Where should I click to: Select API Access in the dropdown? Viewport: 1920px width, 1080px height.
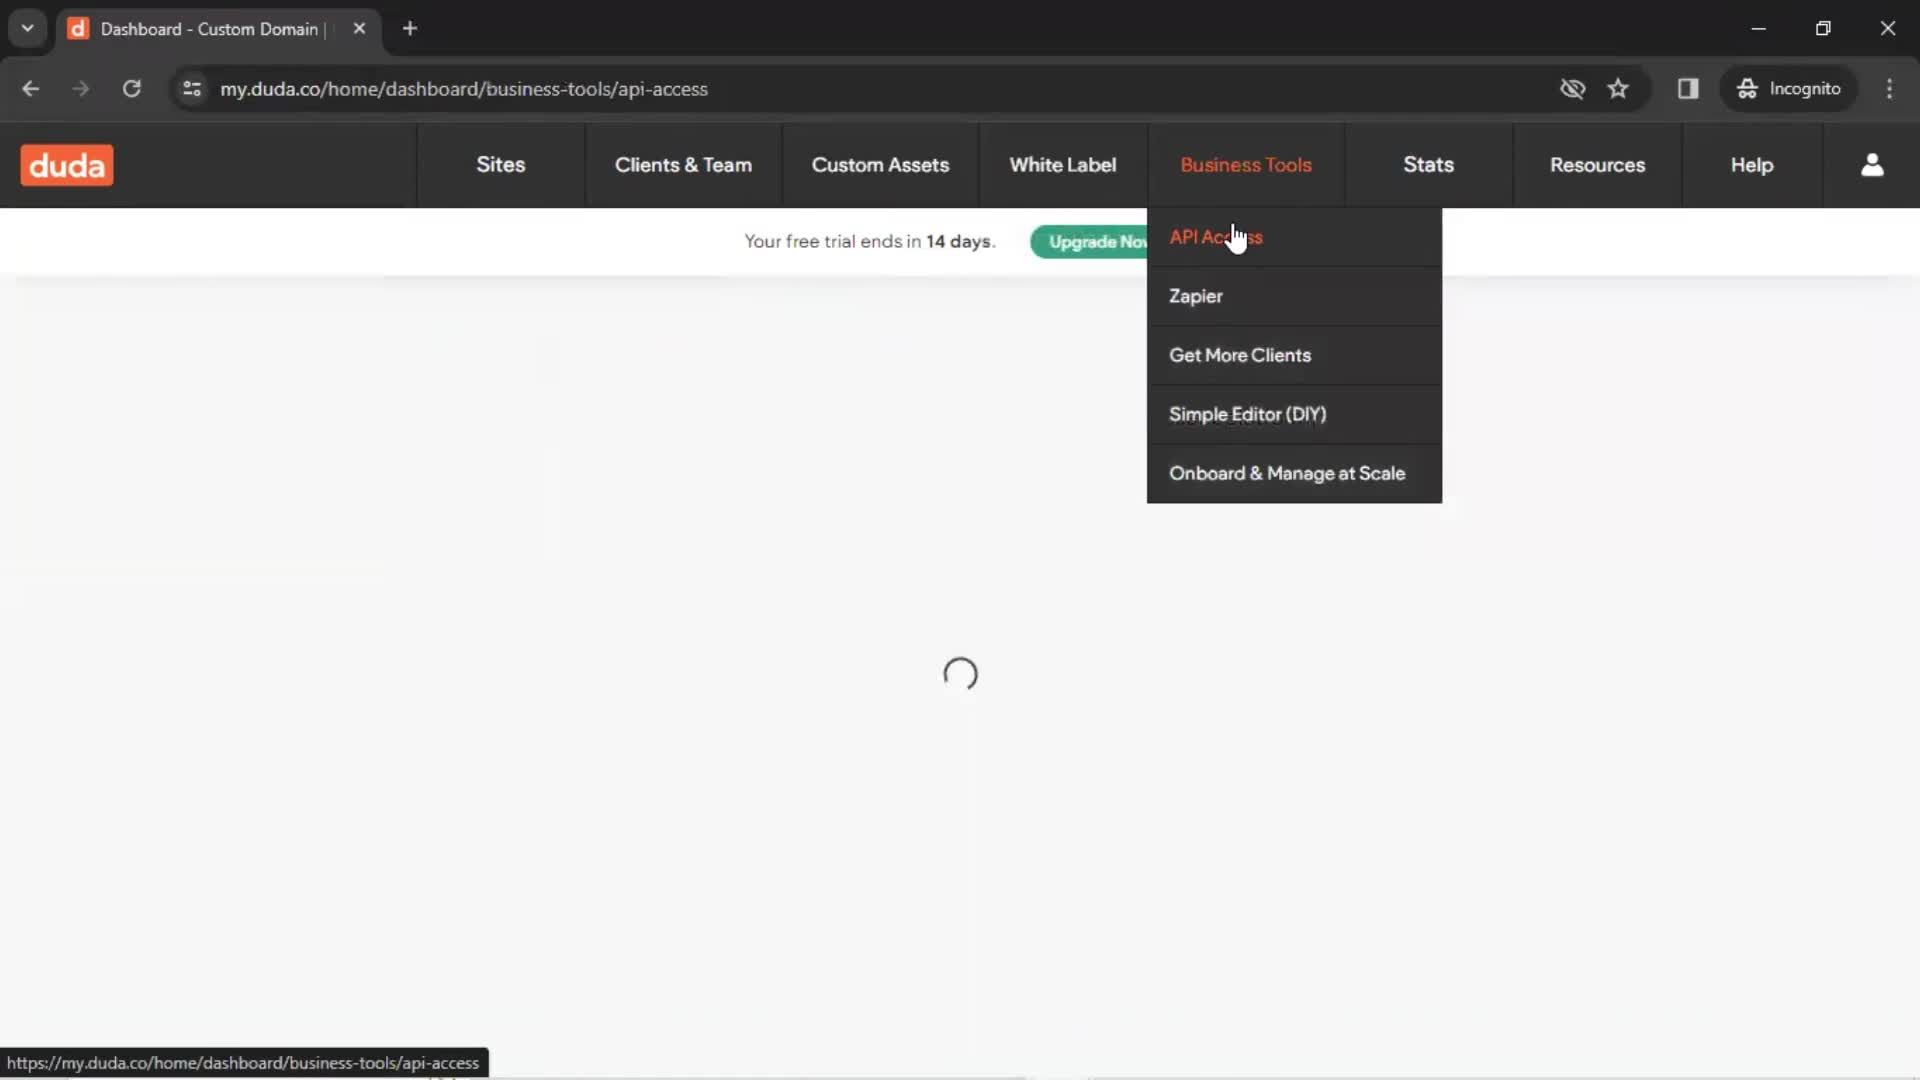point(1294,238)
